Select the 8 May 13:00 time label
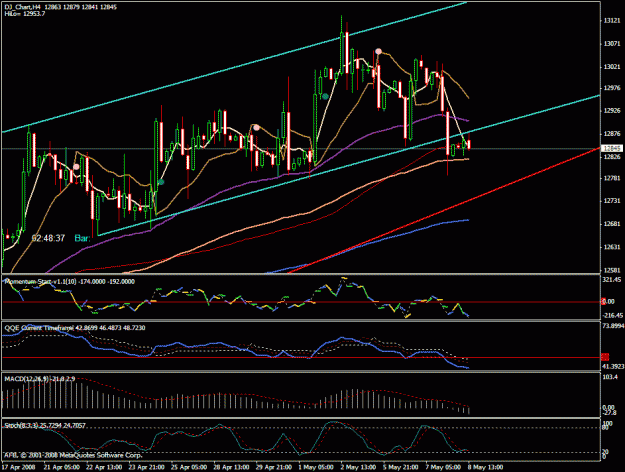The height and width of the screenshot is (472, 625). pyautogui.click(x=485, y=467)
